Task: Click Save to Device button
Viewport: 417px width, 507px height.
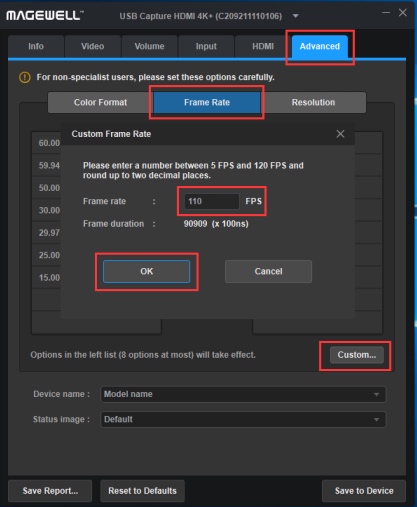Action: [x=364, y=491]
